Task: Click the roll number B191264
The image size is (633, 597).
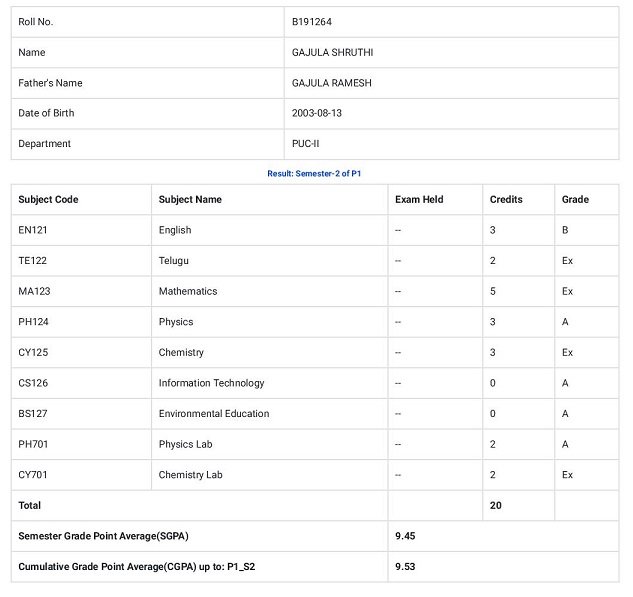Action: (x=312, y=22)
